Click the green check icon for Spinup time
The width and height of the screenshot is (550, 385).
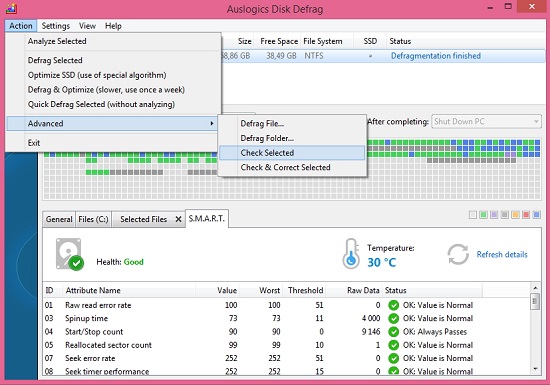pyautogui.click(x=394, y=318)
